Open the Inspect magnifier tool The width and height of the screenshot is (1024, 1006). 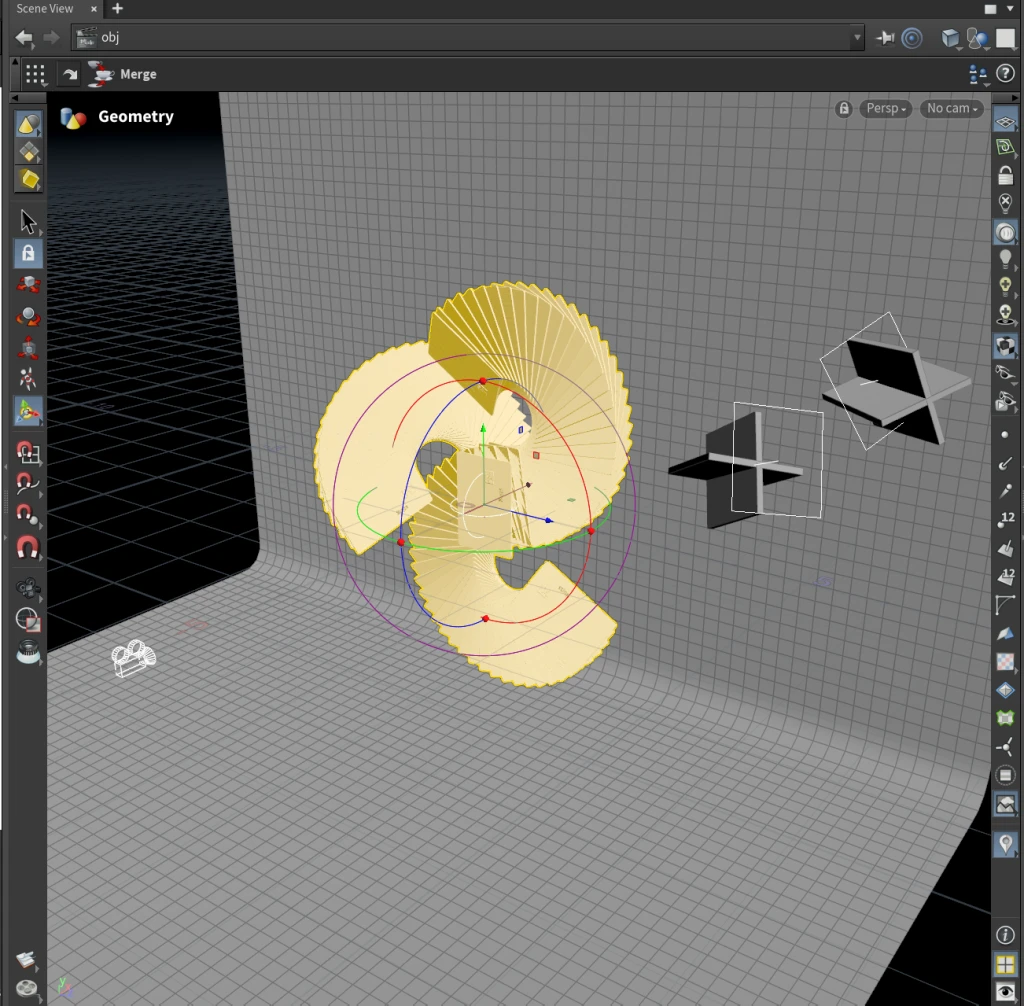[28, 651]
